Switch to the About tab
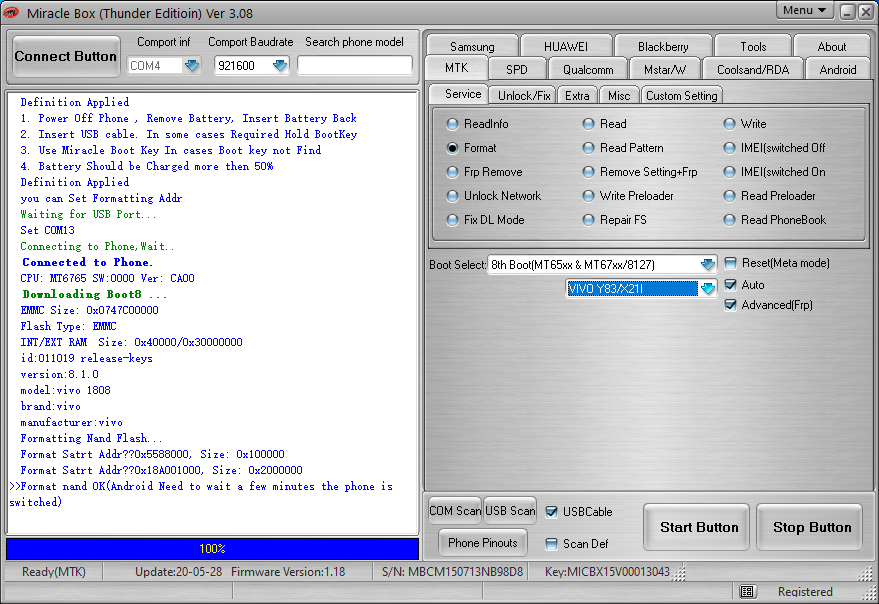The image size is (879, 604). (x=831, y=46)
